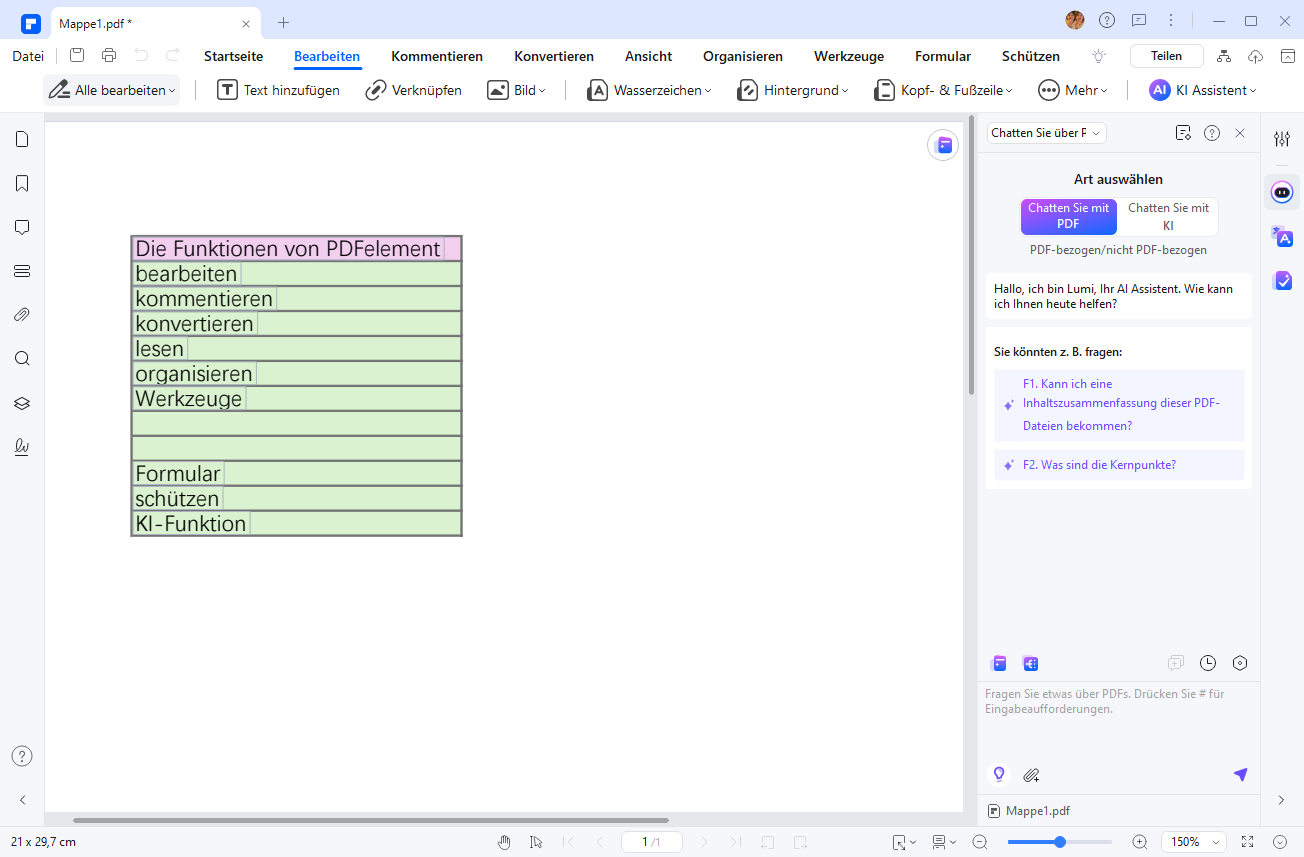
Task: Open the comments panel icon in sidebar
Action: coord(22,227)
